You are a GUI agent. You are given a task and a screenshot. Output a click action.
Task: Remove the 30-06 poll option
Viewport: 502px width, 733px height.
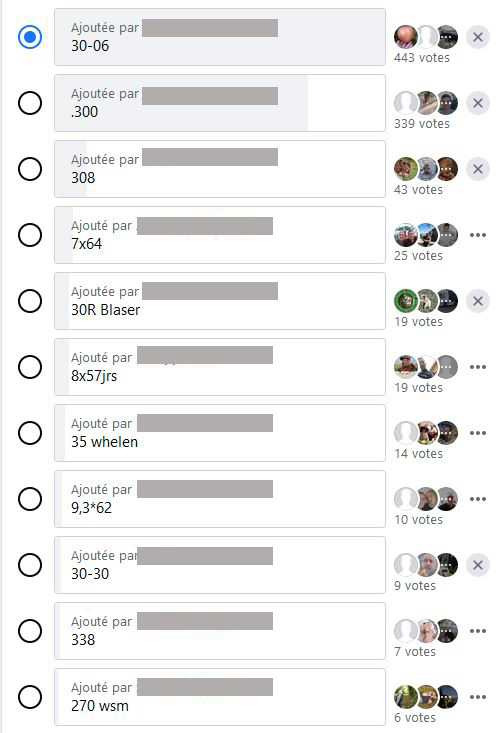(x=478, y=37)
